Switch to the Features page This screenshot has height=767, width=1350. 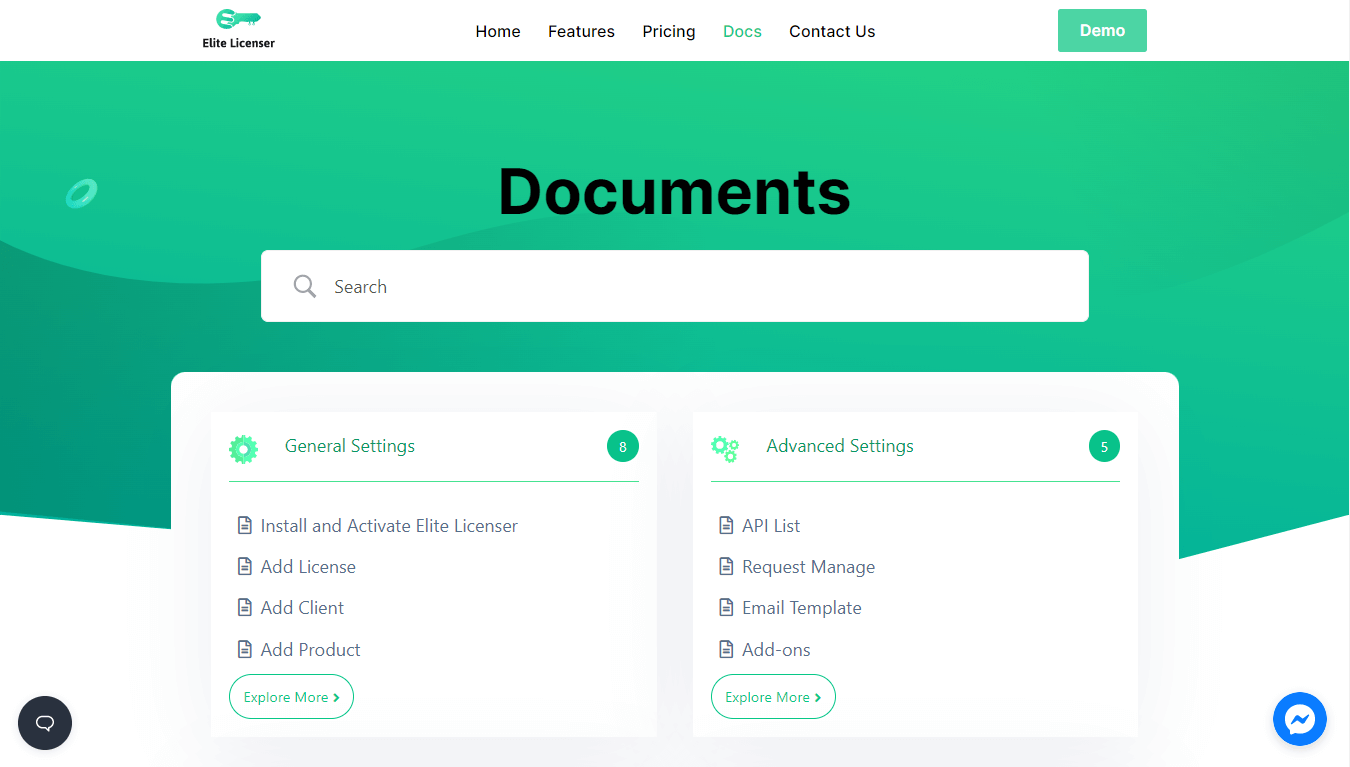click(x=581, y=31)
